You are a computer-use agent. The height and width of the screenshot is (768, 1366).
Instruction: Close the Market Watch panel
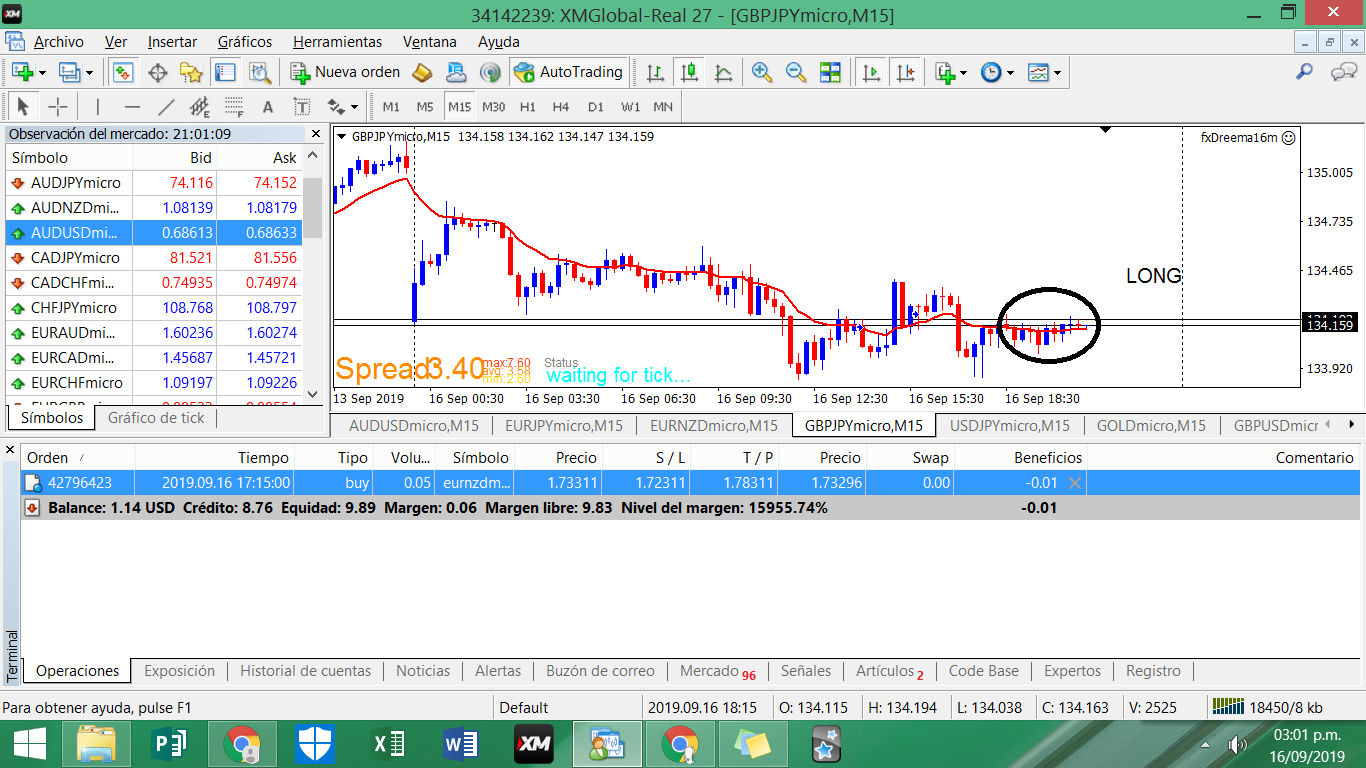click(316, 134)
